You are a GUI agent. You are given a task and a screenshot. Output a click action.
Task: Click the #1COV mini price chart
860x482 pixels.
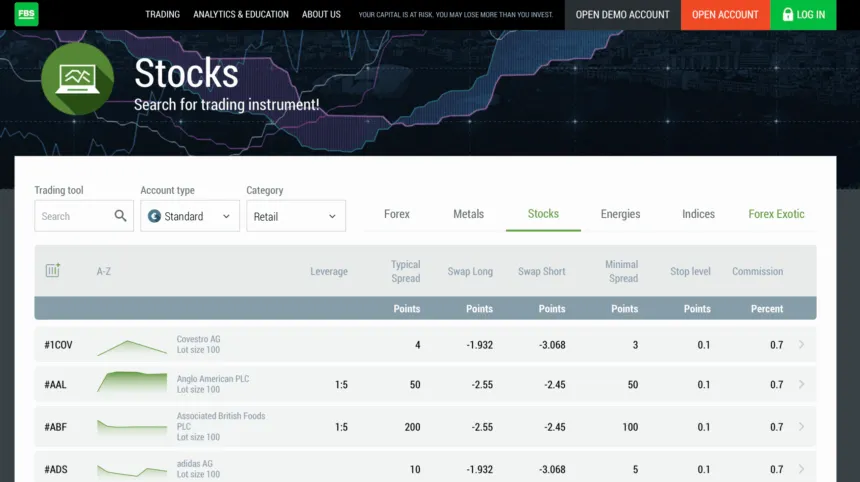pos(132,345)
